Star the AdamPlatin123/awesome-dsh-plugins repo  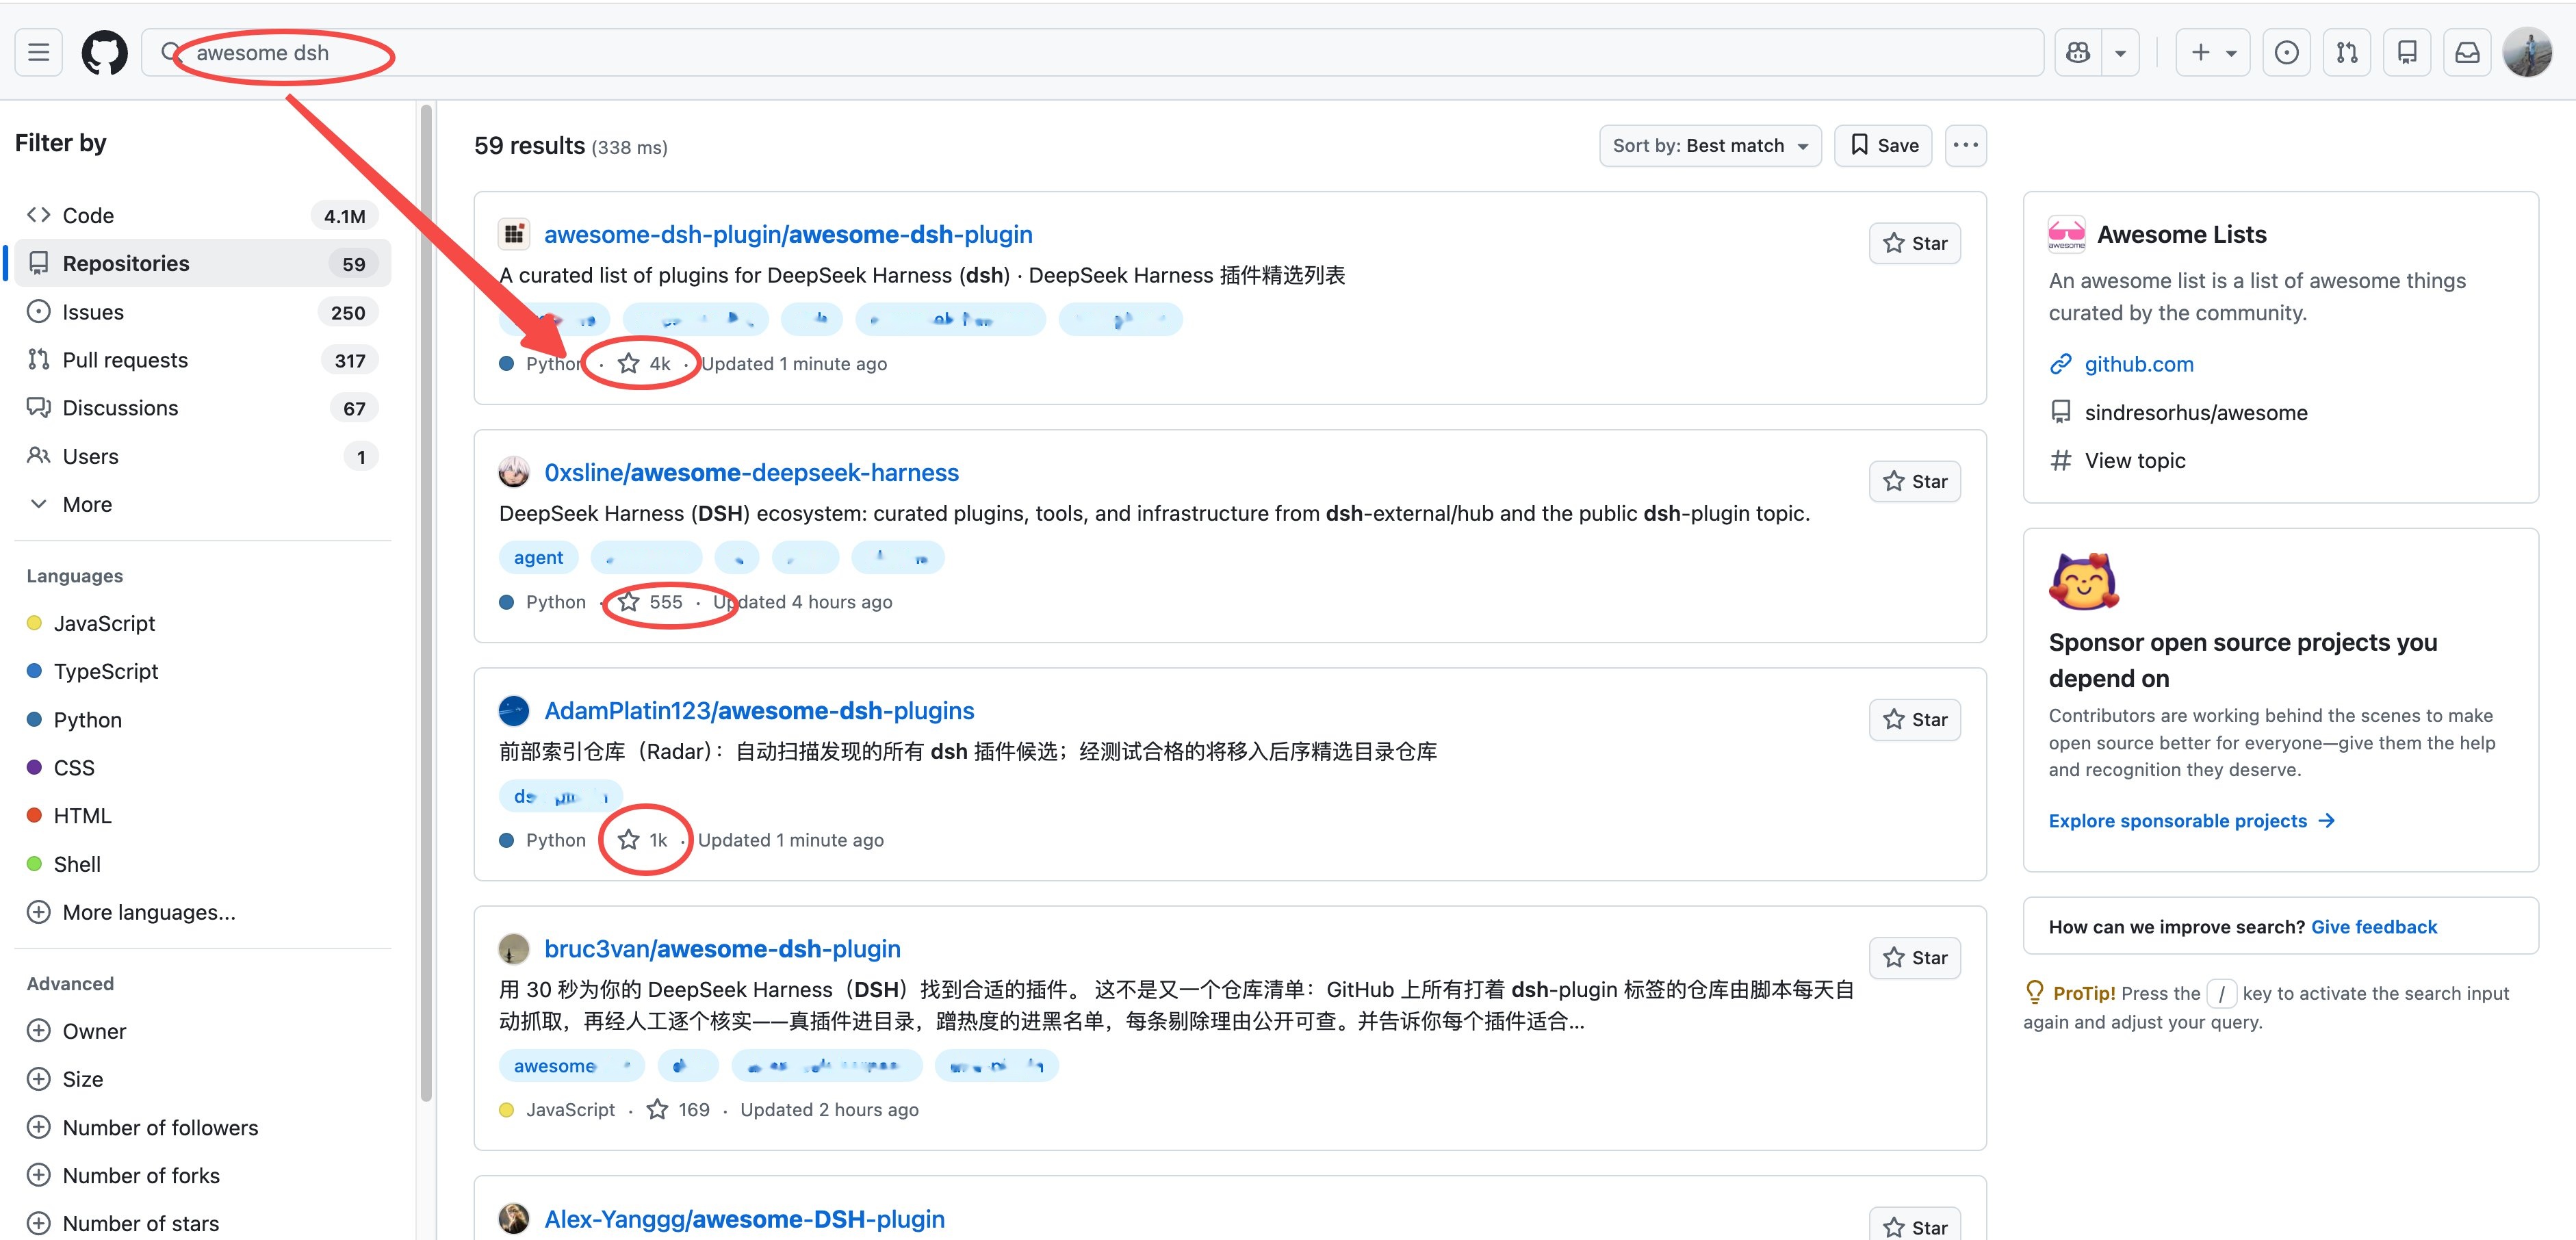coord(1914,719)
